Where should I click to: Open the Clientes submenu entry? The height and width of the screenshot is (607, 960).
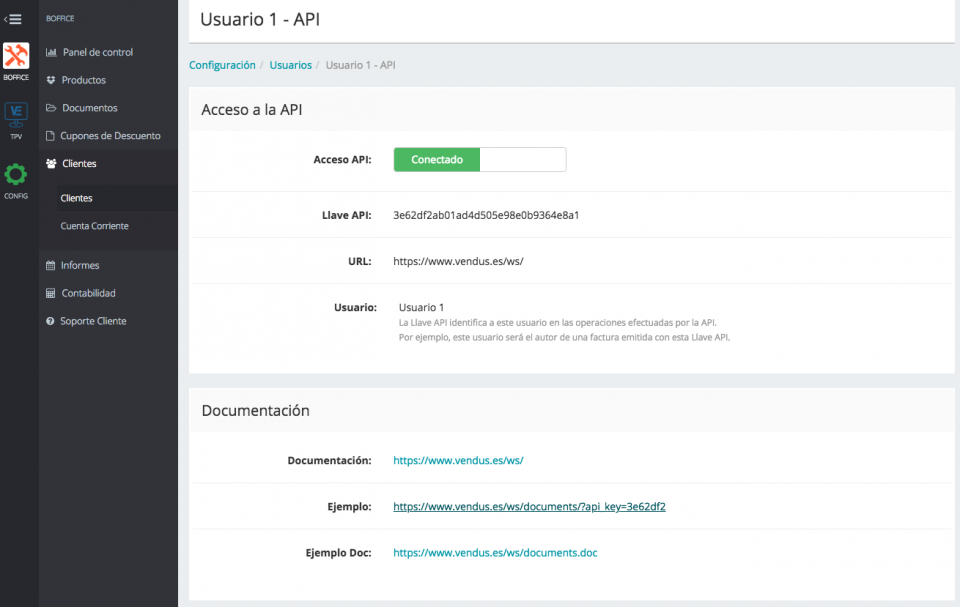tap(75, 198)
